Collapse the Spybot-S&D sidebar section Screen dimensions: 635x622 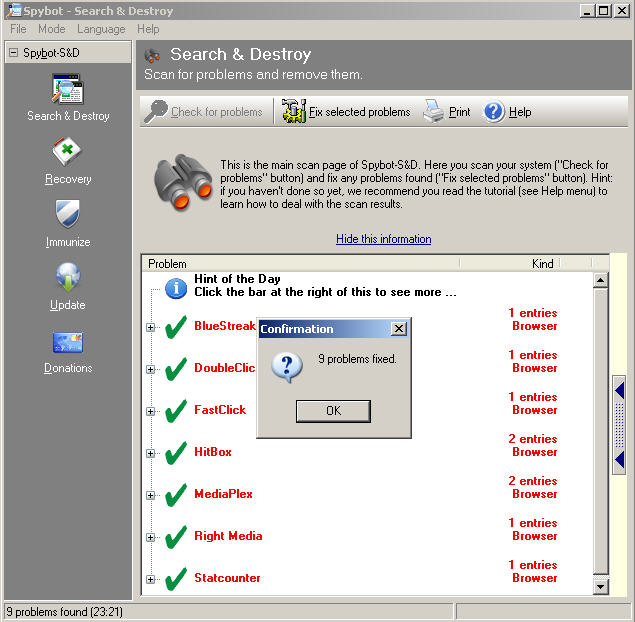pos(13,53)
